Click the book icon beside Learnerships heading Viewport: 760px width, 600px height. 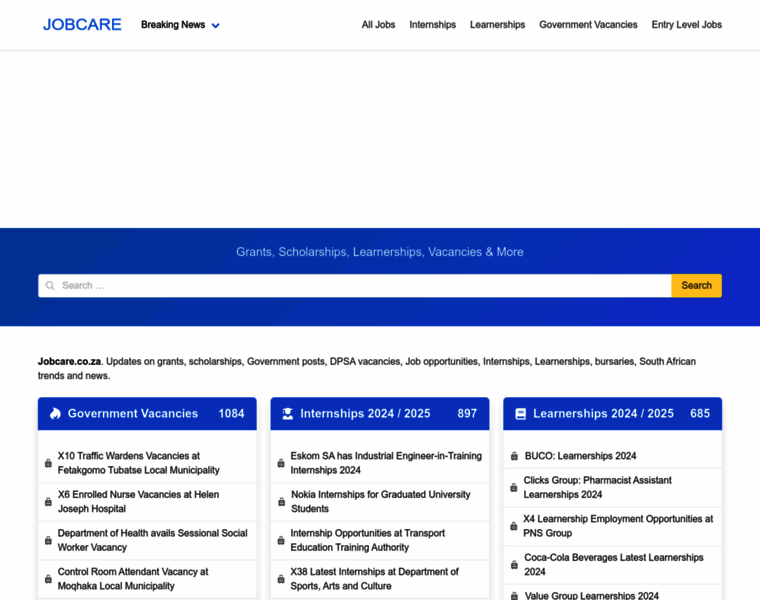pos(521,414)
